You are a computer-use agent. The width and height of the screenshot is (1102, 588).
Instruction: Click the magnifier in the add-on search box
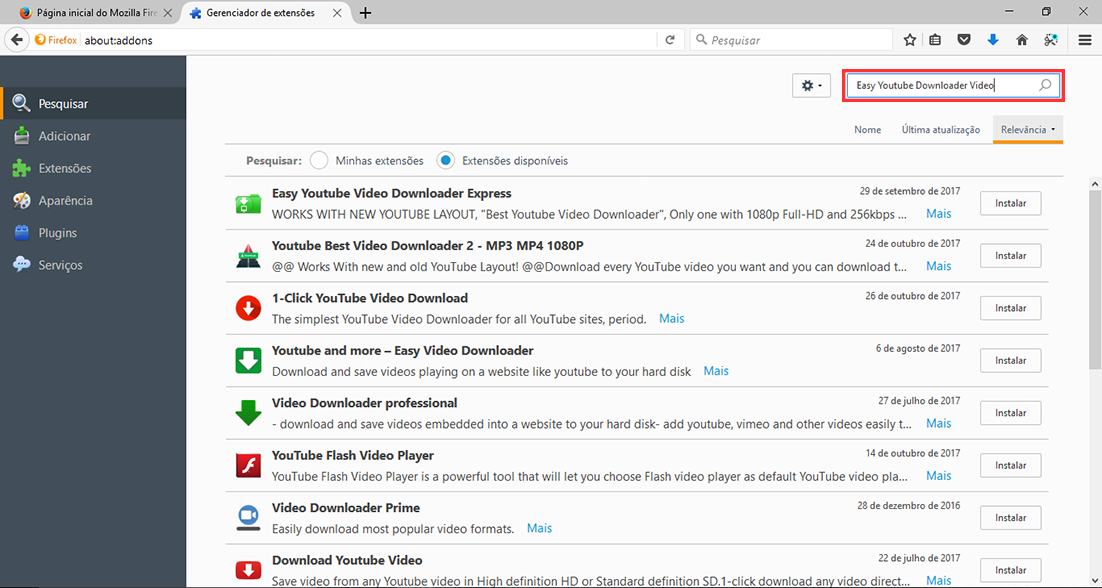pos(1045,85)
